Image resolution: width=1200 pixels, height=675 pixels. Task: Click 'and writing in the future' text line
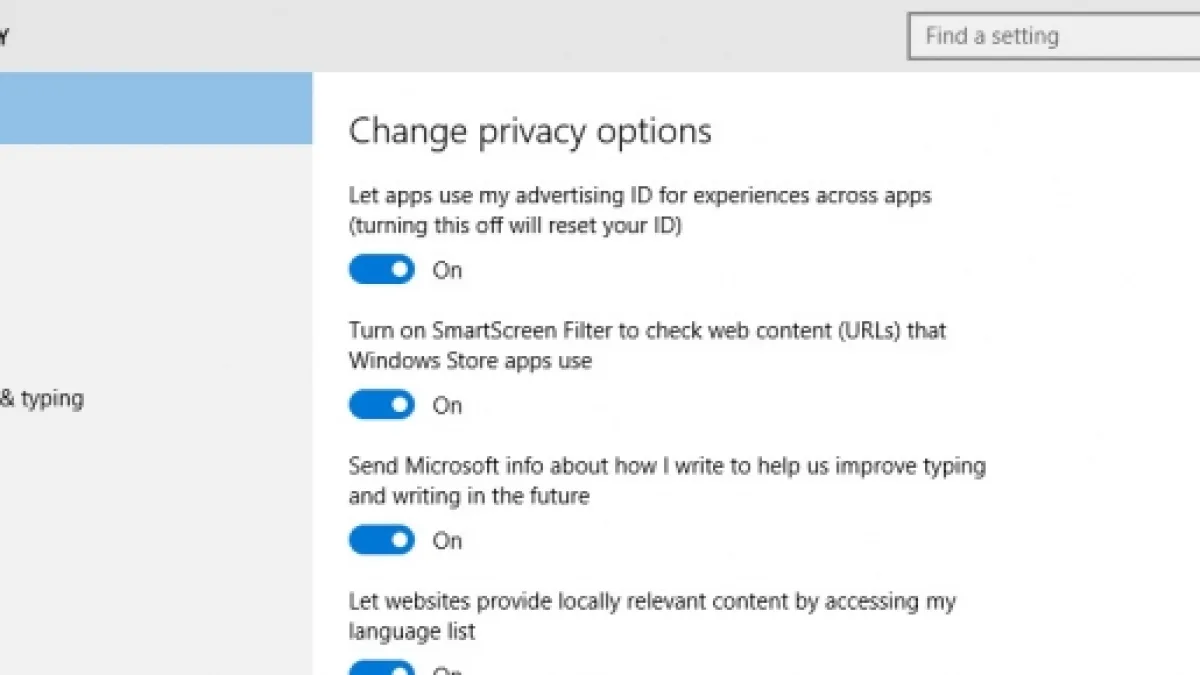coord(469,496)
